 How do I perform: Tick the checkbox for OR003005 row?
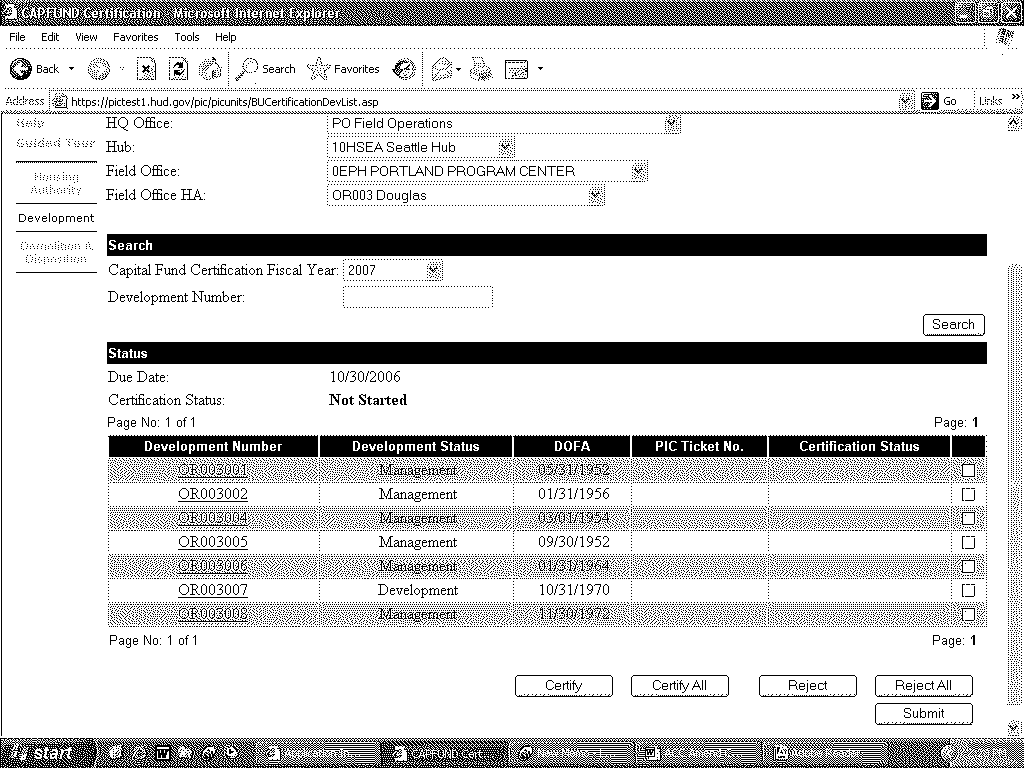click(967, 542)
